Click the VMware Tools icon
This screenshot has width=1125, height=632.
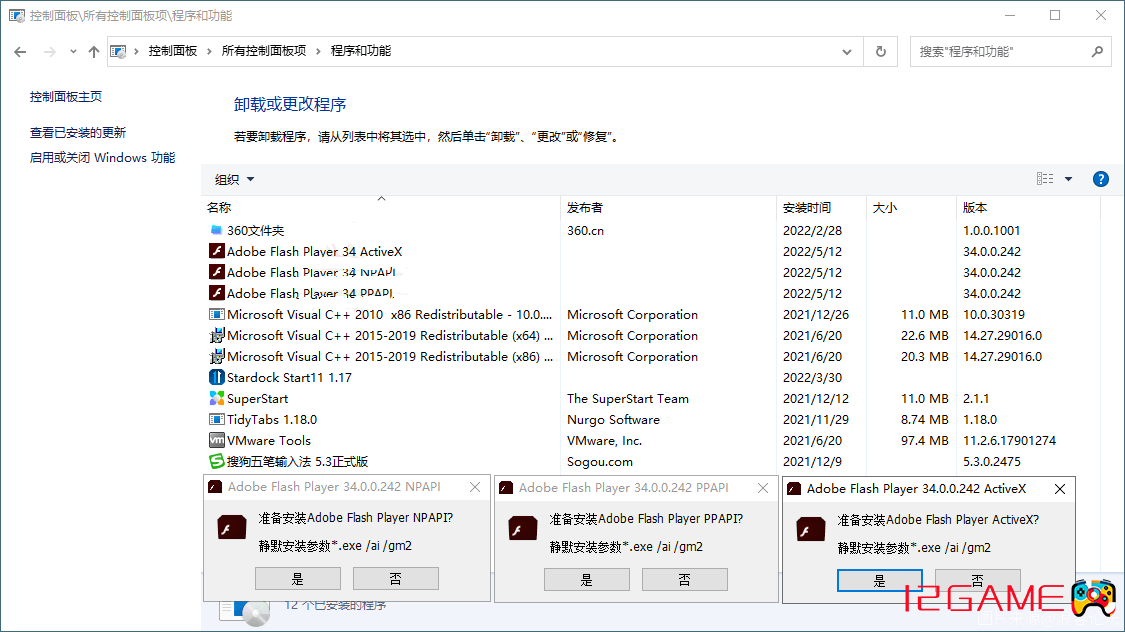click(x=216, y=440)
